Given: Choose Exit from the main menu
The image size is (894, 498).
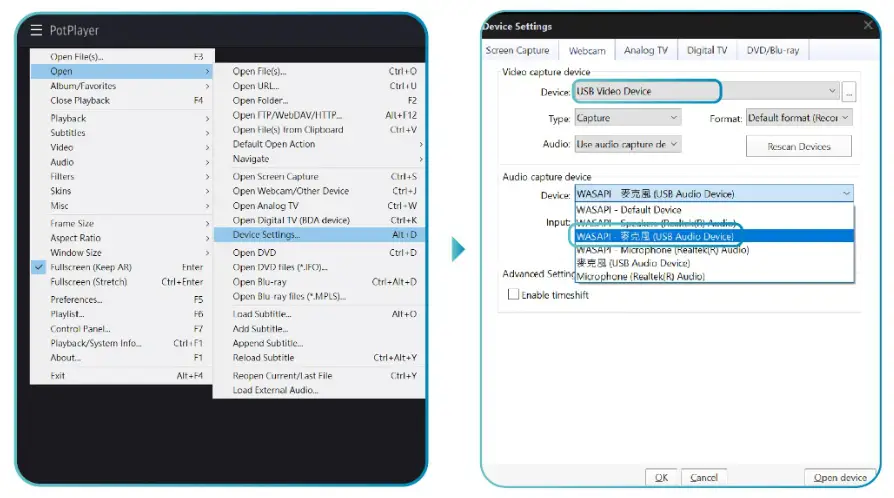Looking at the screenshot, I should pyautogui.click(x=122, y=375).
